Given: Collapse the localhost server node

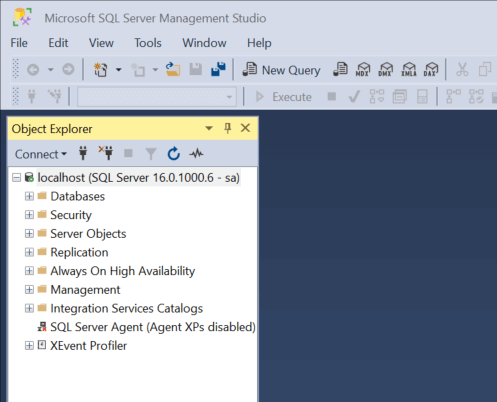Looking at the screenshot, I should [x=16, y=178].
